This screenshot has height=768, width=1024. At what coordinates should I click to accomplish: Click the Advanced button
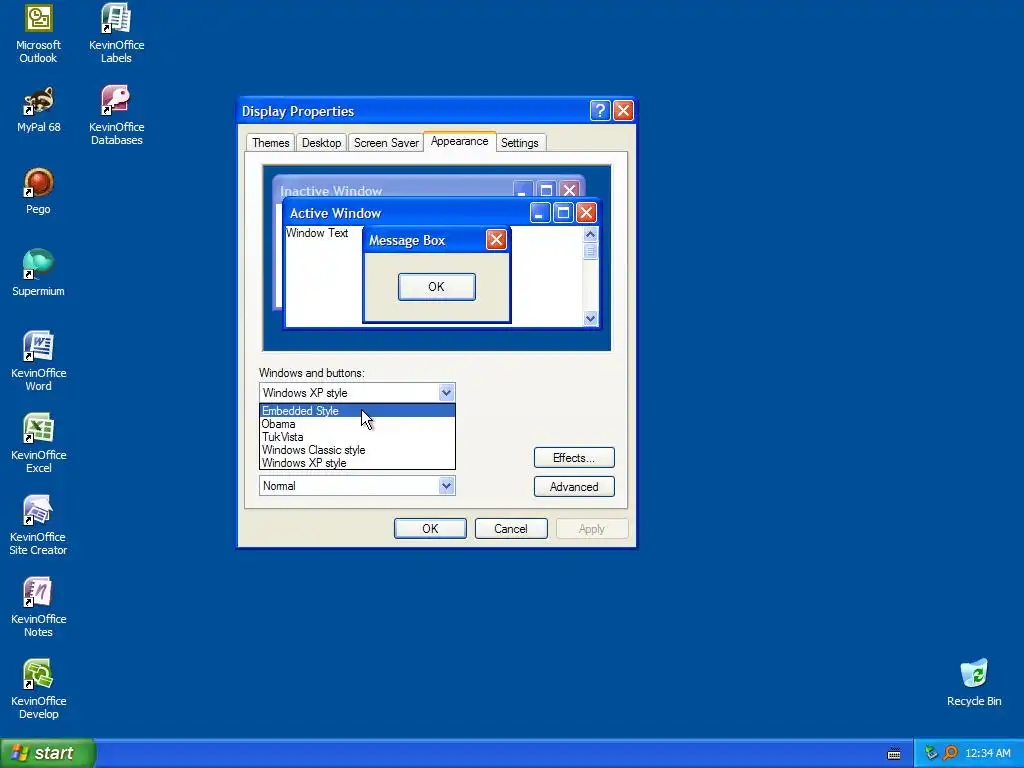point(574,487)
